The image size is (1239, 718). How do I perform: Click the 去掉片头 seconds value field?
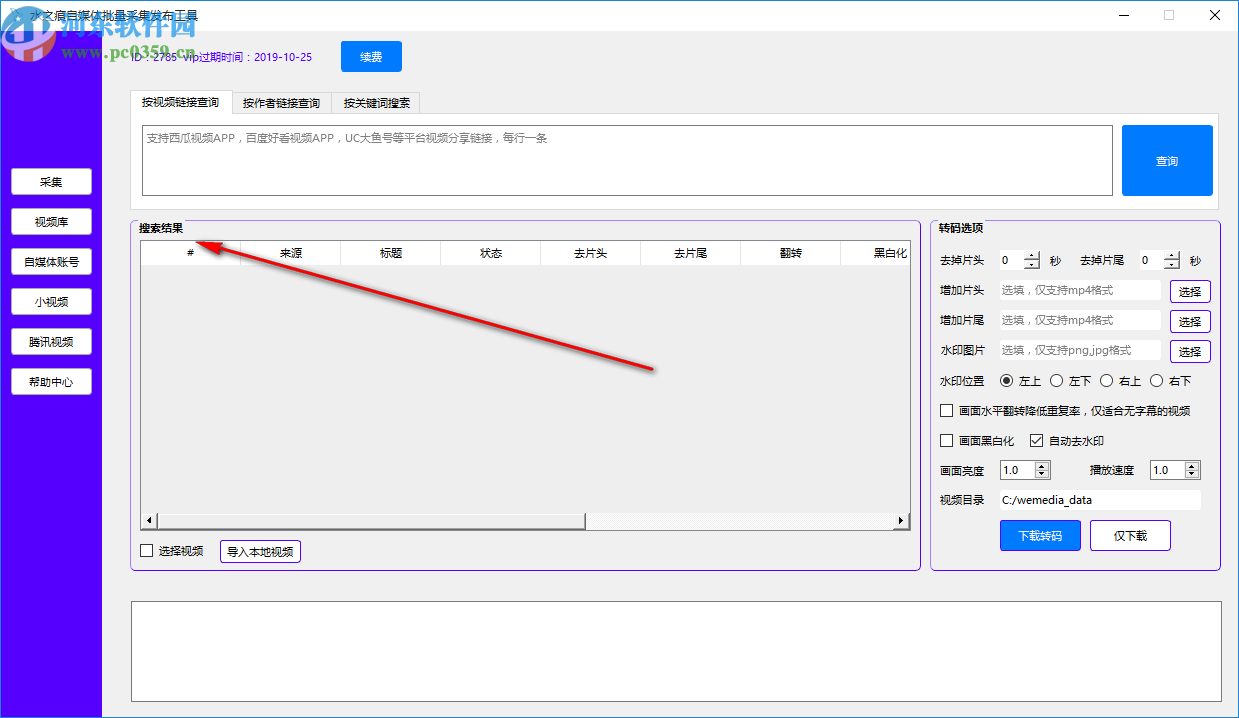(x=1011, y=260)
